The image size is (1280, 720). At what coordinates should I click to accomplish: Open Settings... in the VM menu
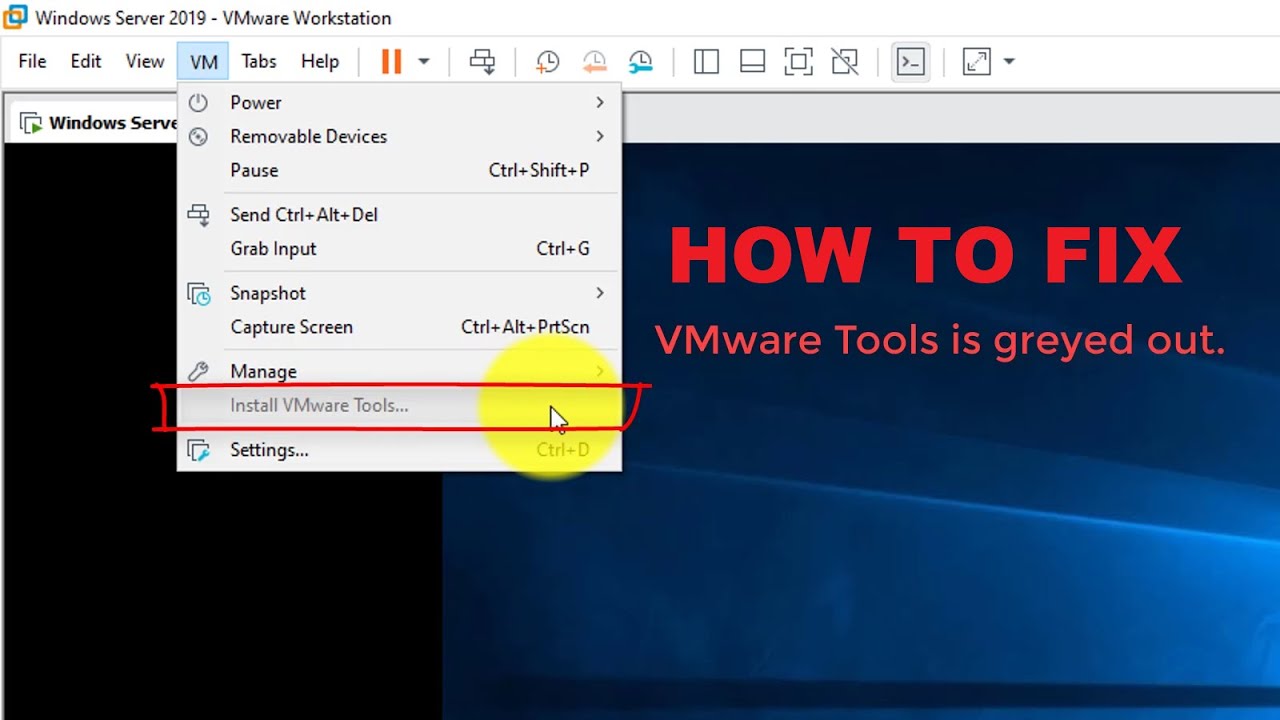pyautogui.click(x=269, y=450)
